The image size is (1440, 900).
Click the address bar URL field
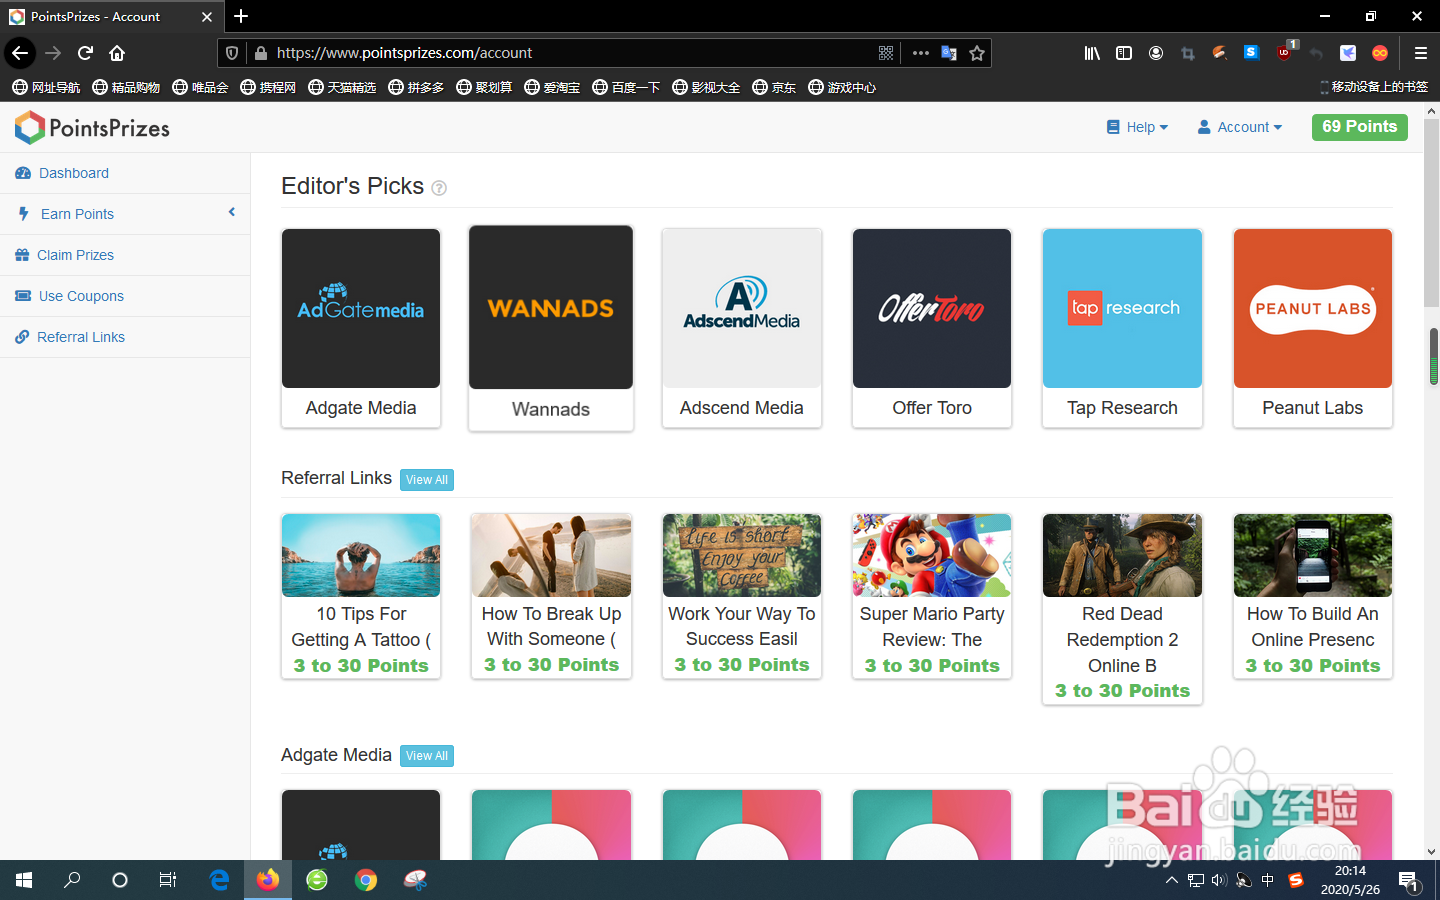tap(570, 53)
